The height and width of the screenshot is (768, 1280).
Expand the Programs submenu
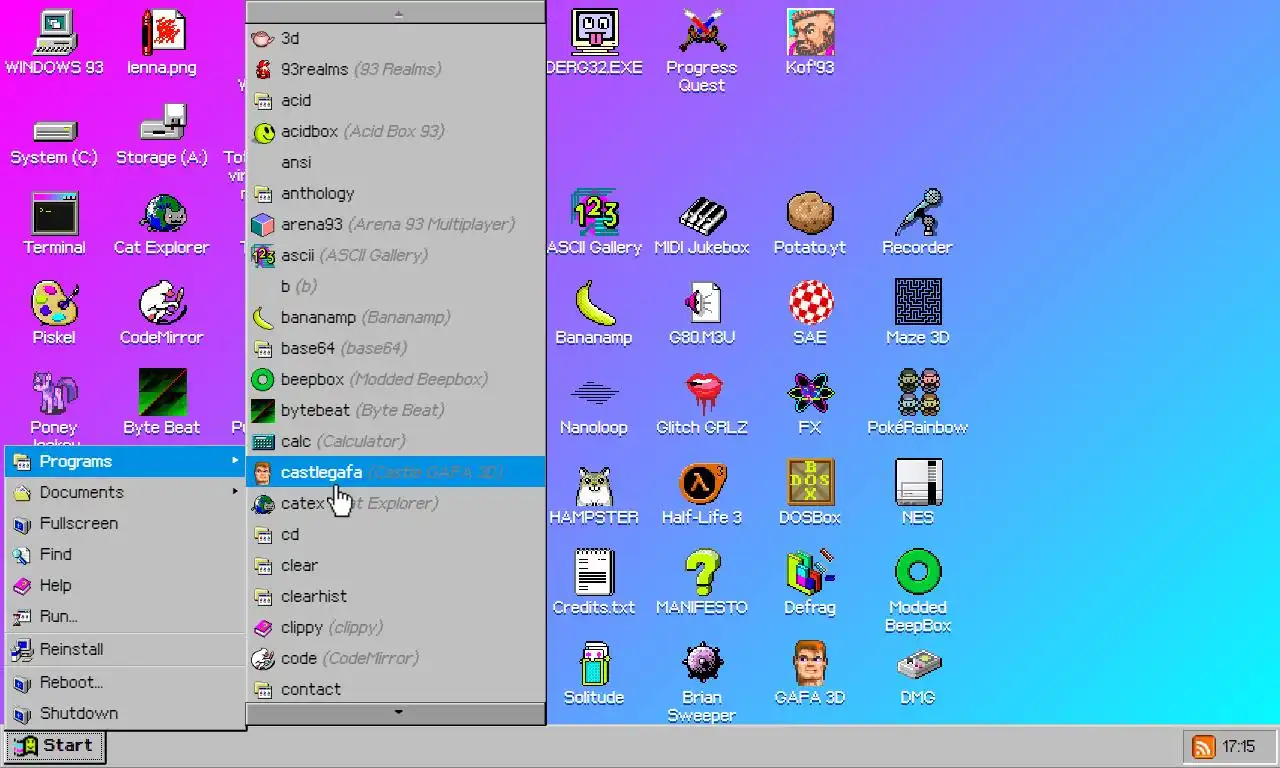tap(125, 461)
